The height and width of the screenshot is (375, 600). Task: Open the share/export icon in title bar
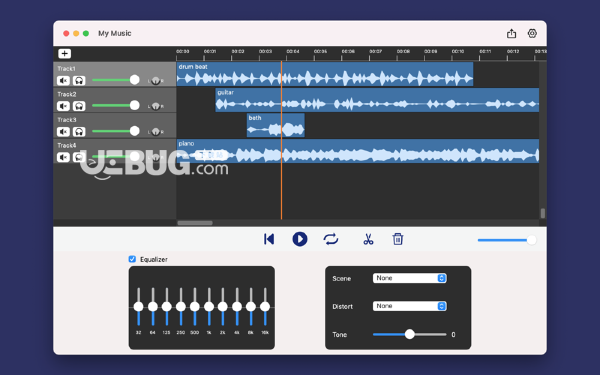click(511, 33)
